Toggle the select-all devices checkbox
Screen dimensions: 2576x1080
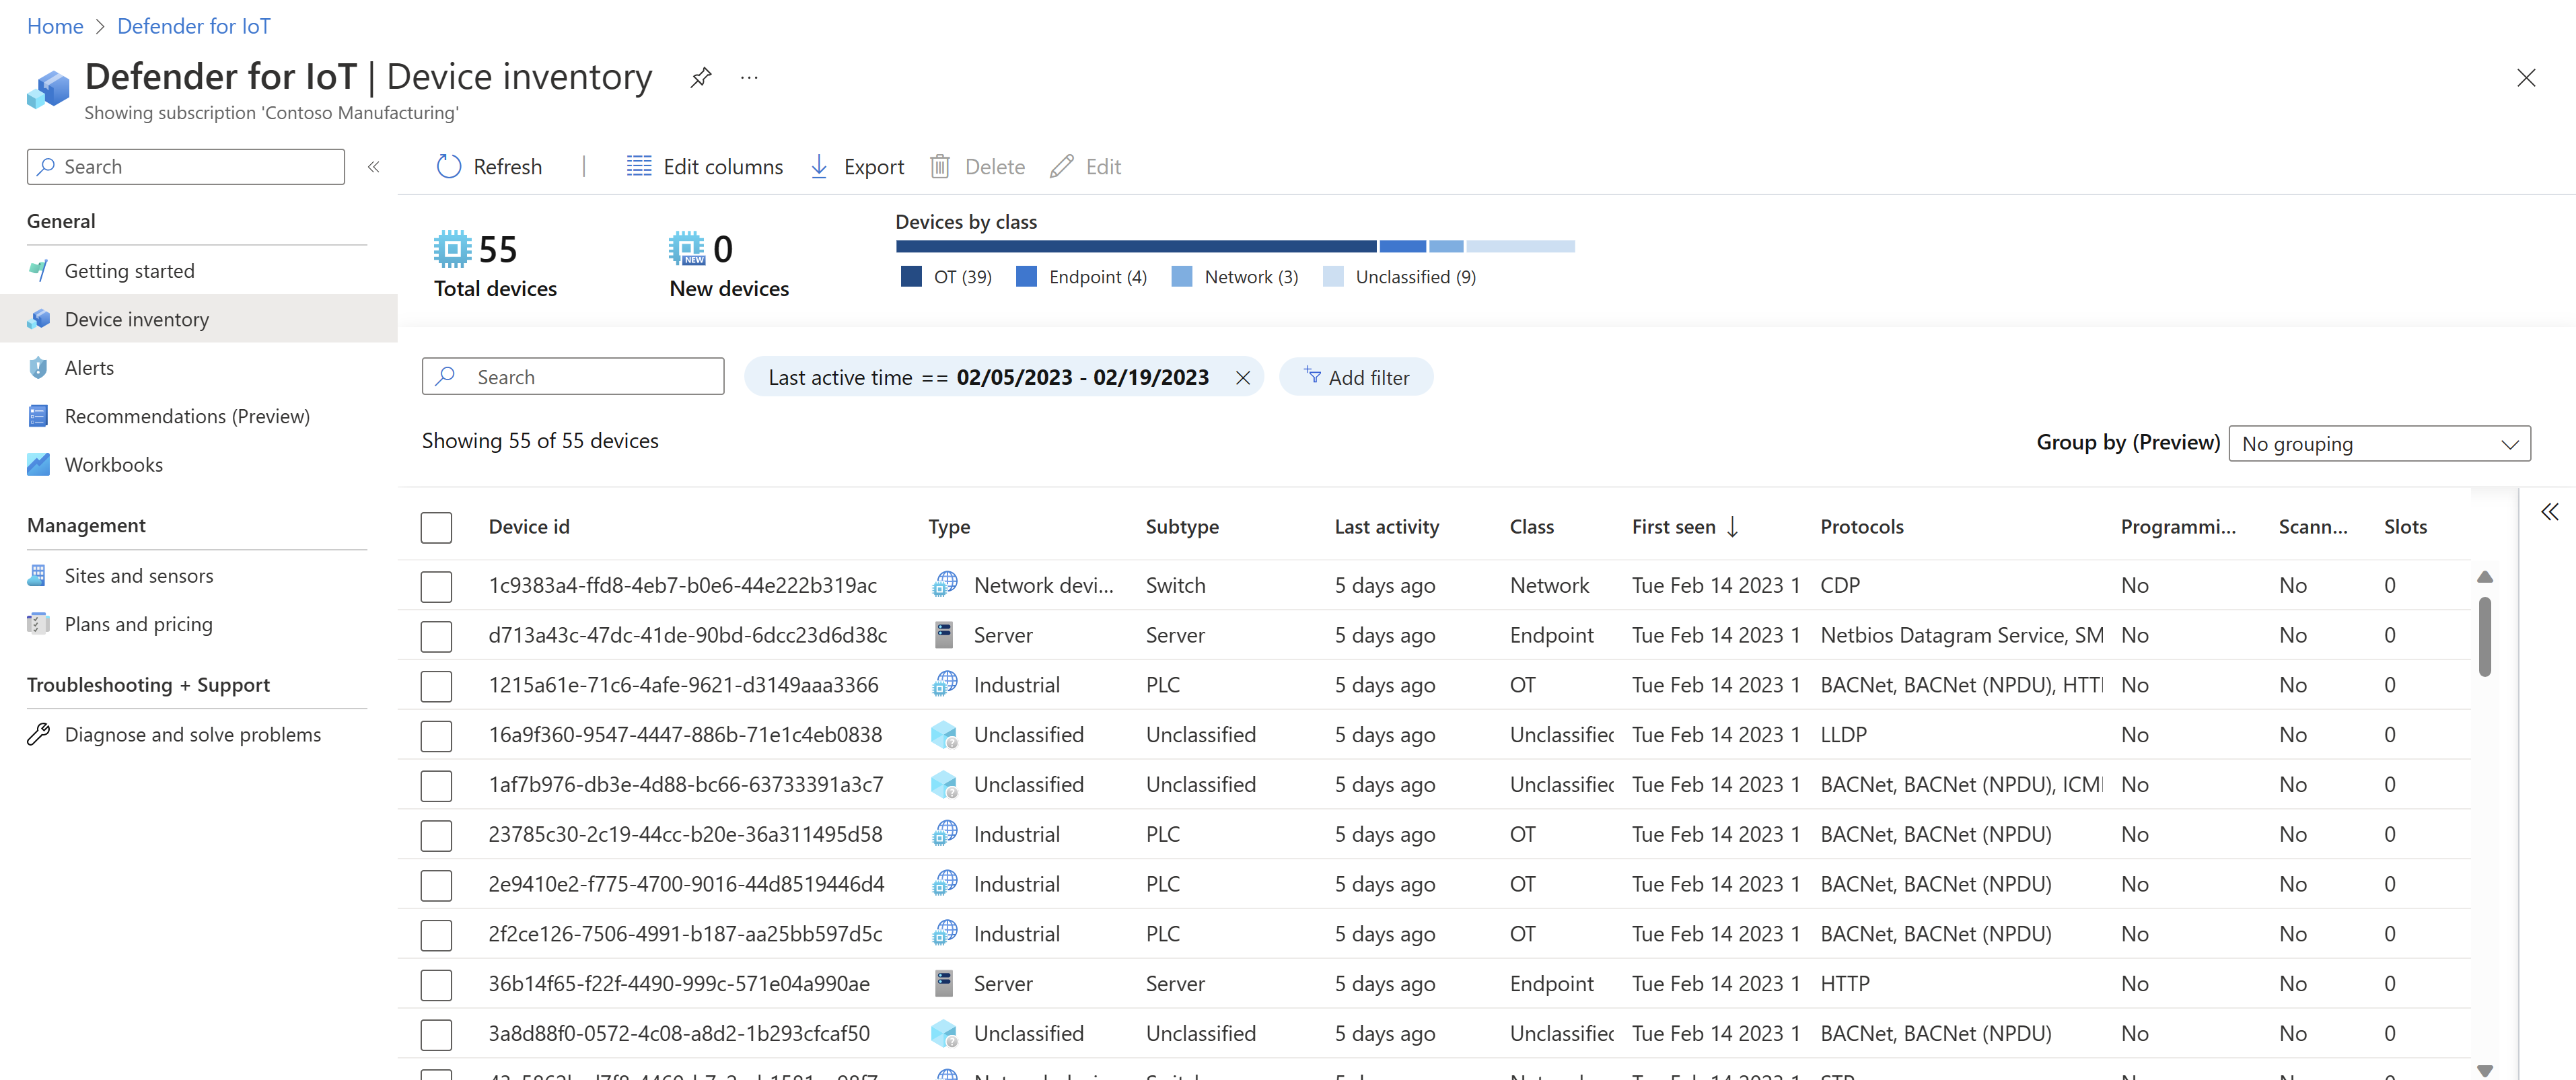pos(436,527)
